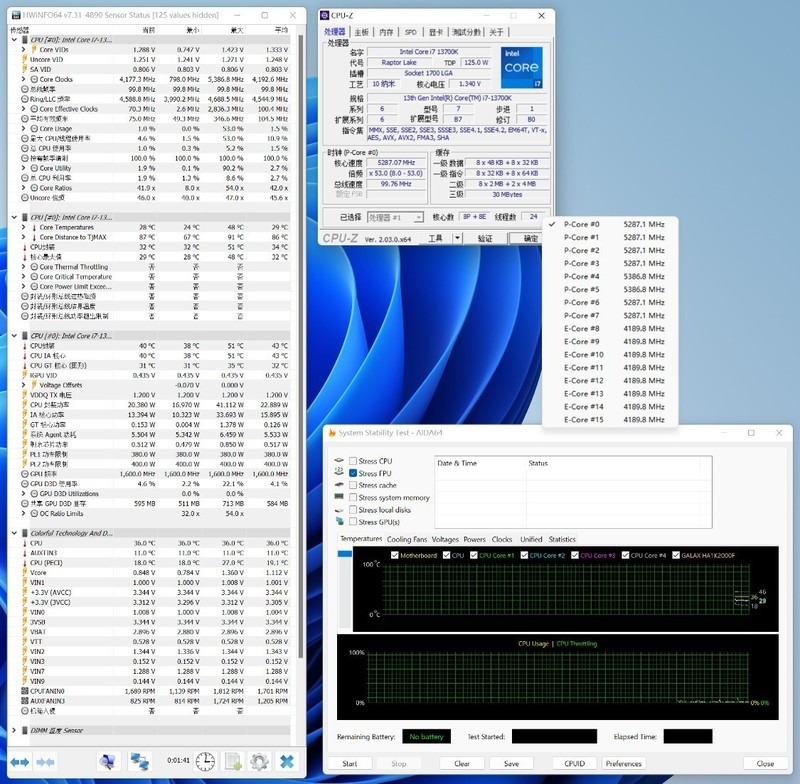Click the memory icon beside Stress system memory
Screen dimensions: 800x784
click(337, 498)
